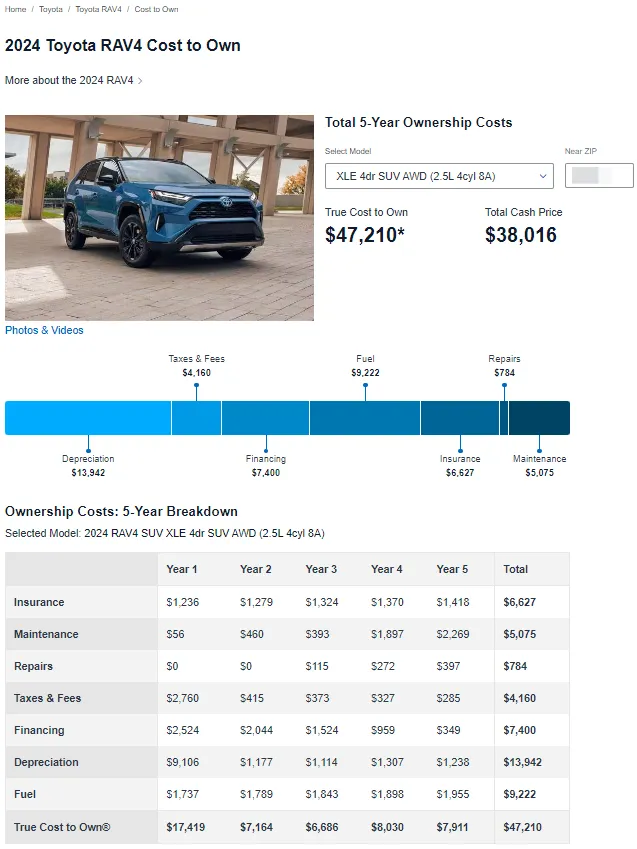637x849 pixels.
Task: Select the Insurance bar segment
Action: [x=459, y=418]
